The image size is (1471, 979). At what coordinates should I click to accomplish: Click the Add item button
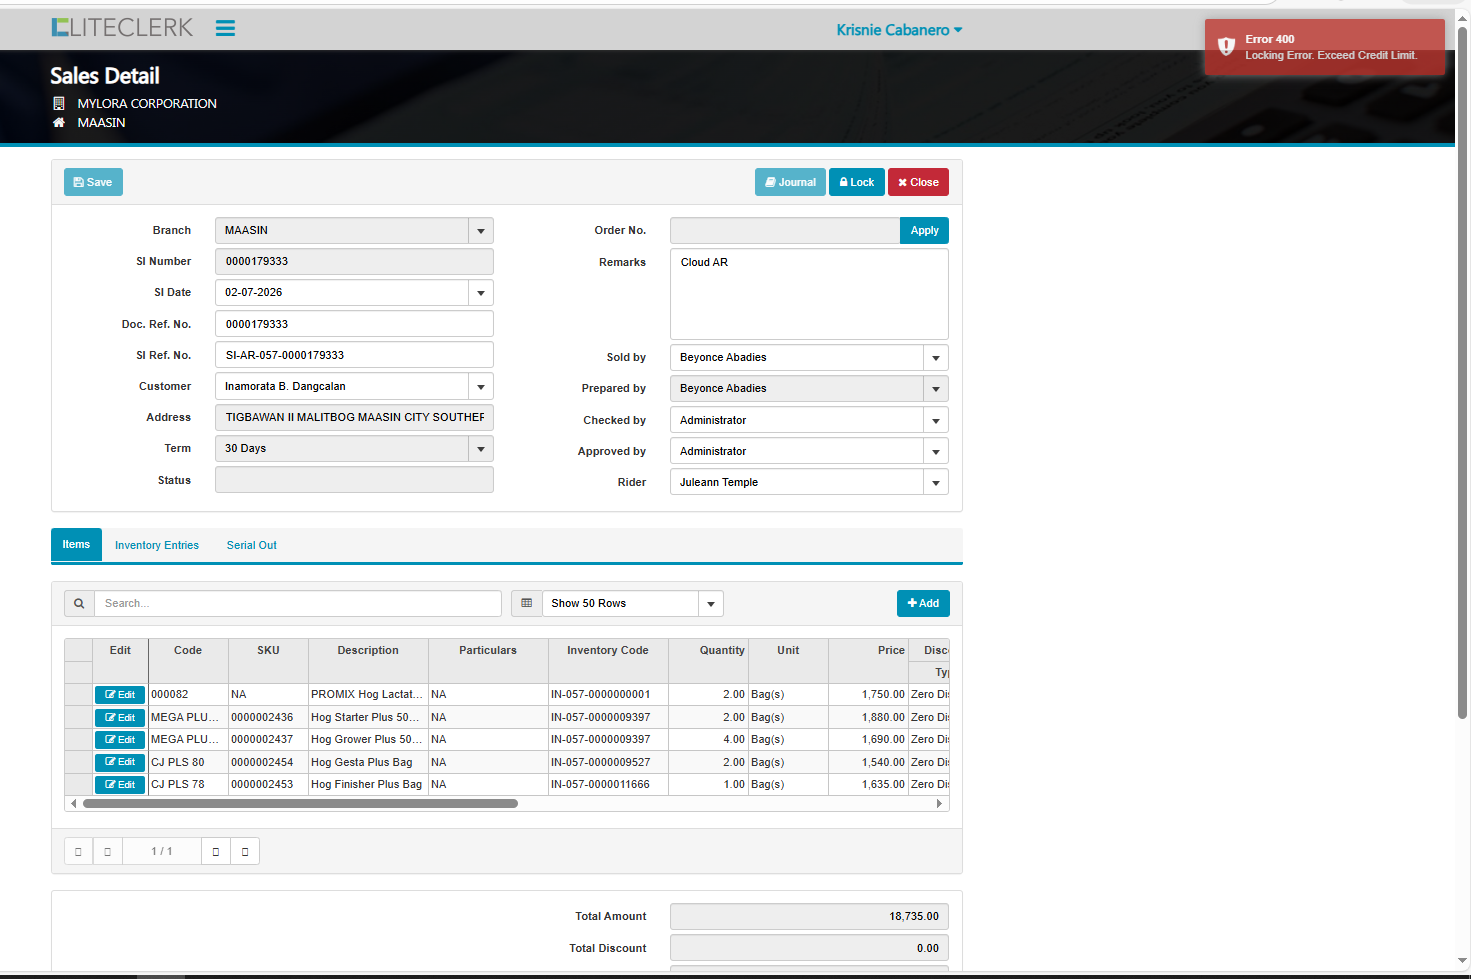923,604
